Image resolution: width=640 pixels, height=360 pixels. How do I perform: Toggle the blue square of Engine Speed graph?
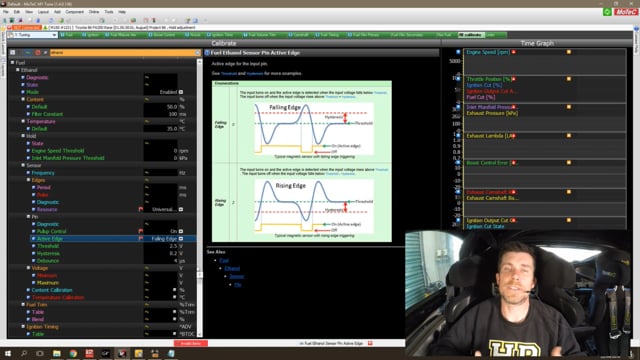[x=458, y=52]
